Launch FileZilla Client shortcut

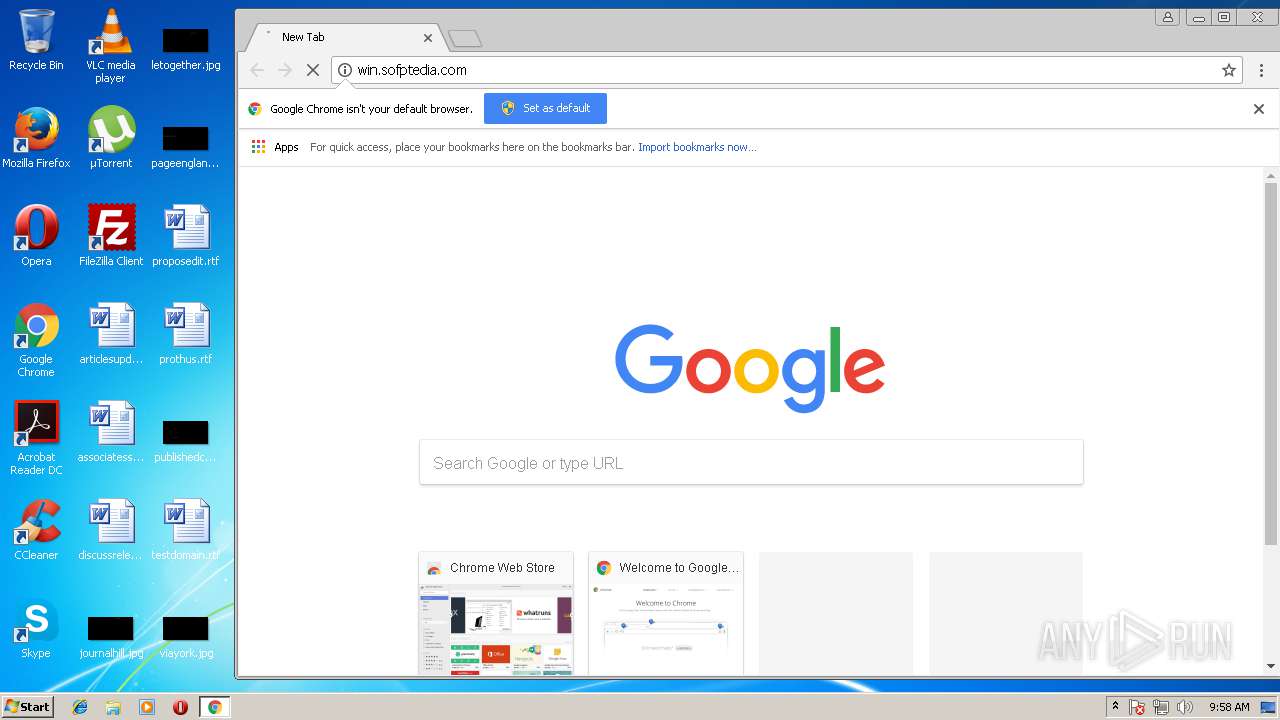(x=110, y=236)
